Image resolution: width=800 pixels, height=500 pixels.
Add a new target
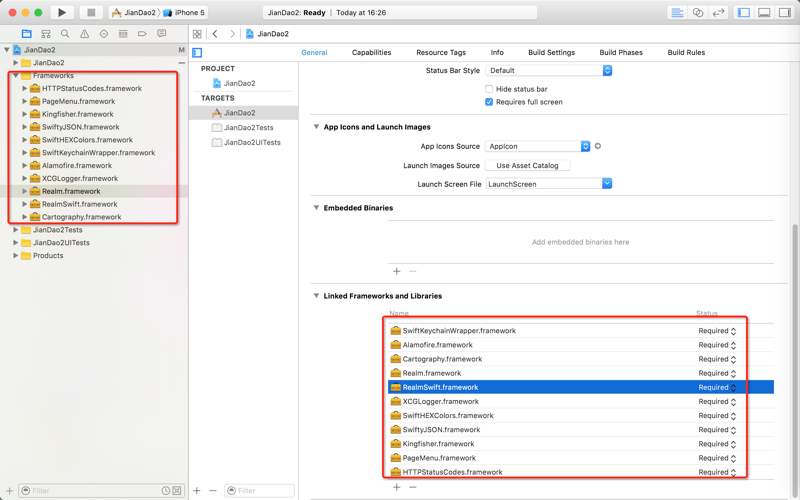(197, 491)
